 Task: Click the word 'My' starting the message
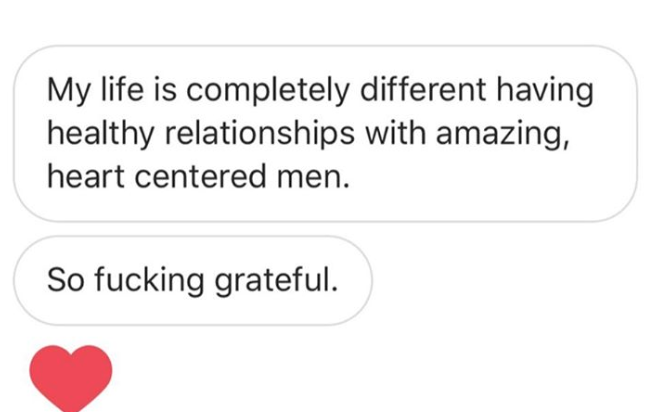tap(69, 91)
